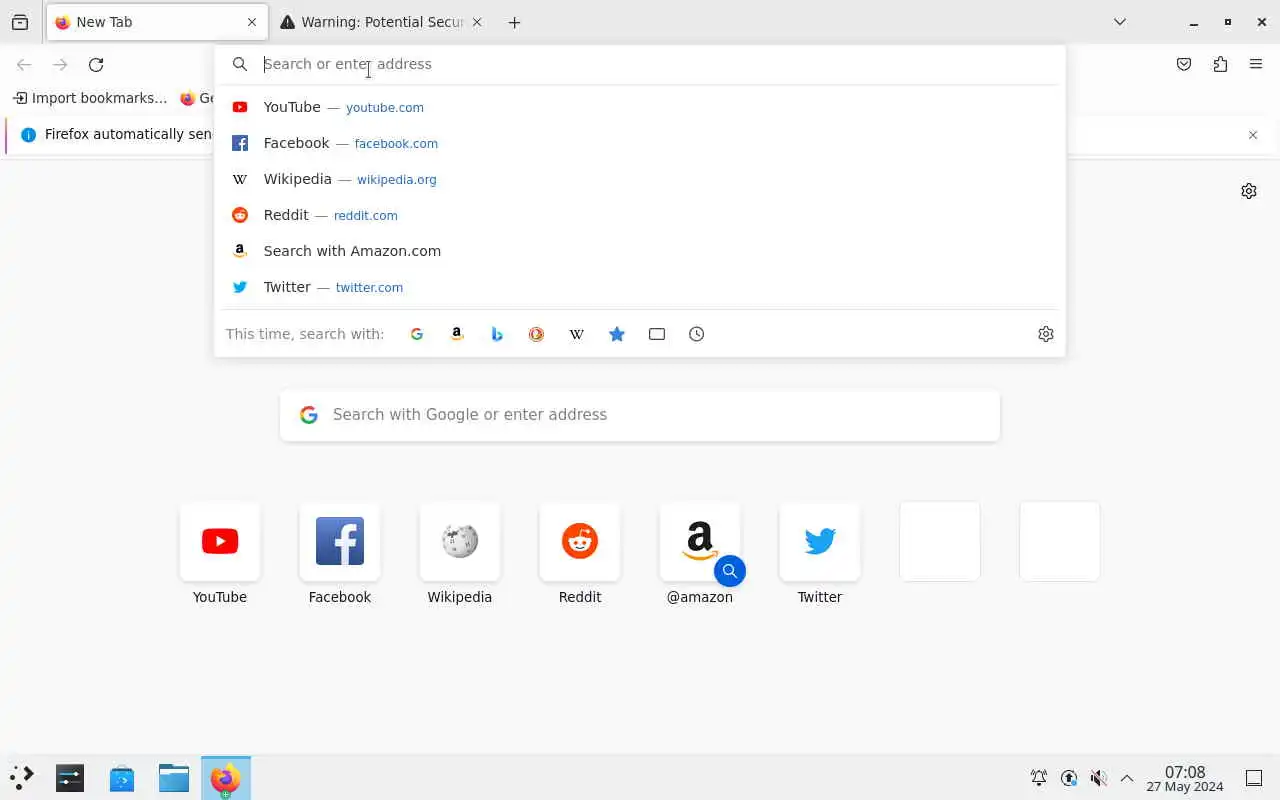Image resolution: width=1280 pixels, height=800 pixels.
Task: Open the new tab page personalize gear
Action: point(1249,191)
